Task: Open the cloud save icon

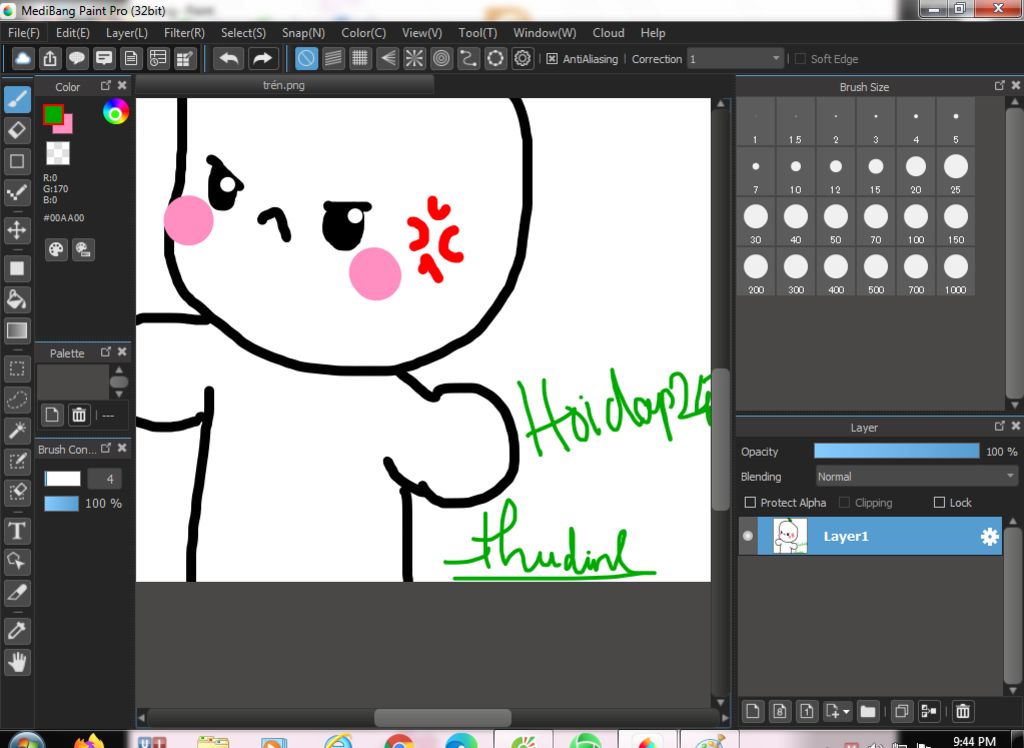Action: tap(23, 59)
